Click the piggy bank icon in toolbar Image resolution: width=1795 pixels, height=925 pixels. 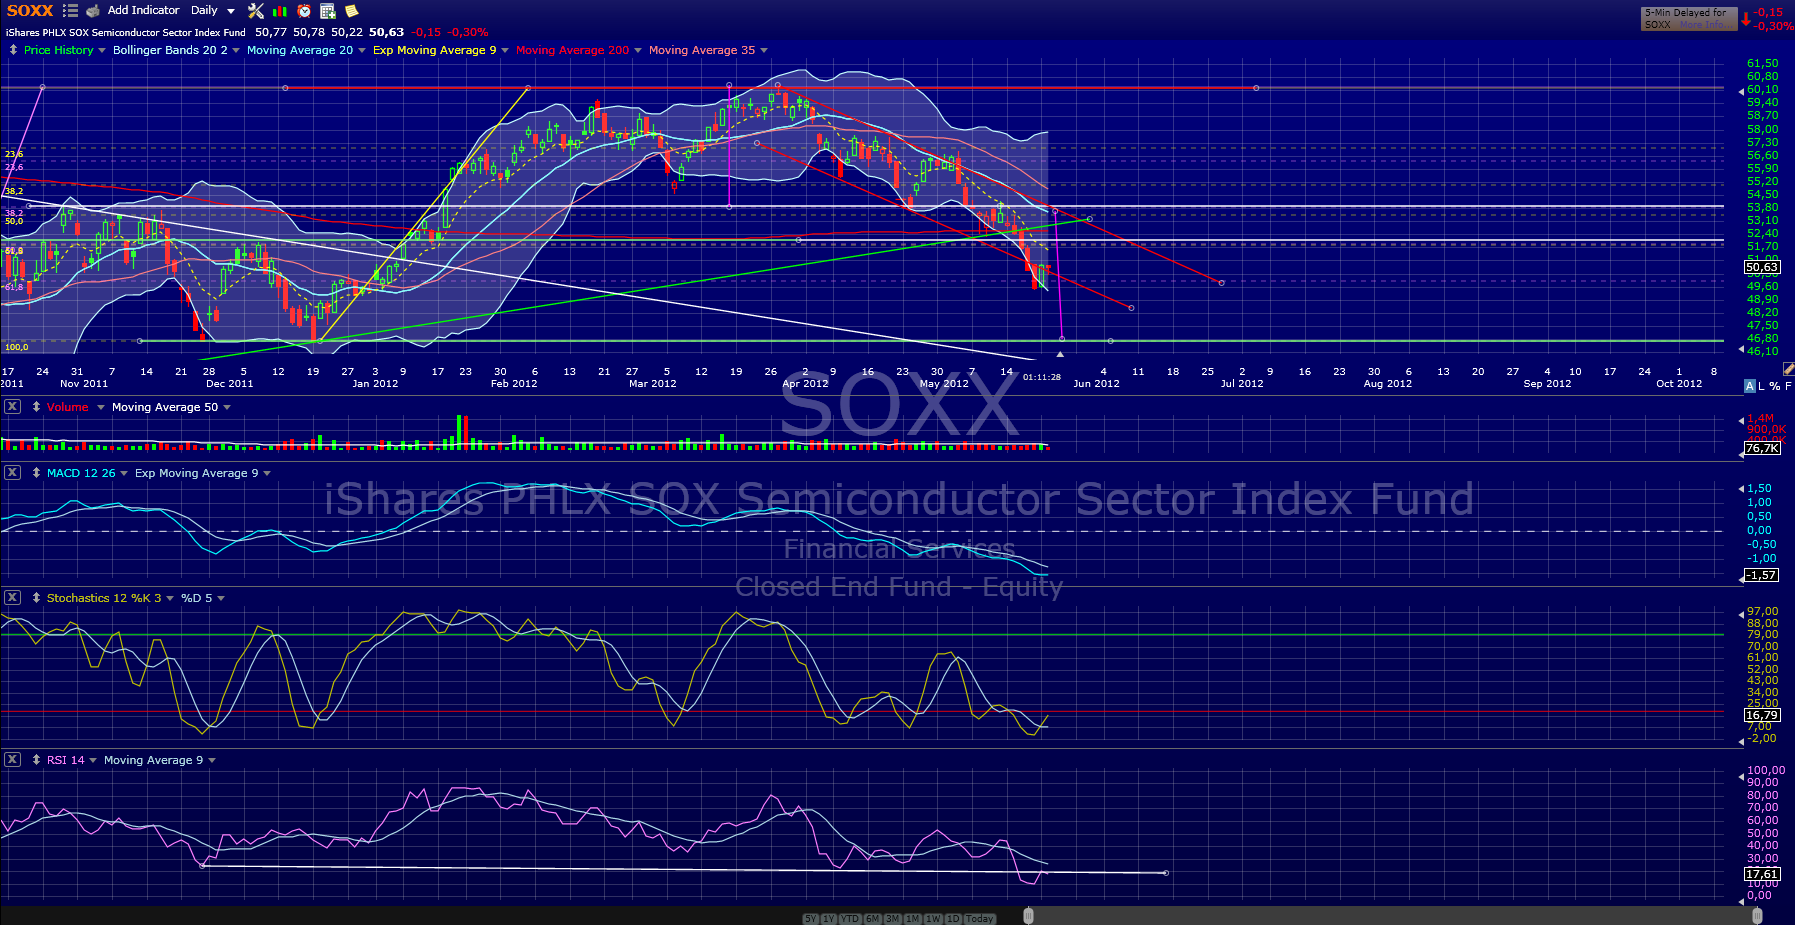pos(93,11)
